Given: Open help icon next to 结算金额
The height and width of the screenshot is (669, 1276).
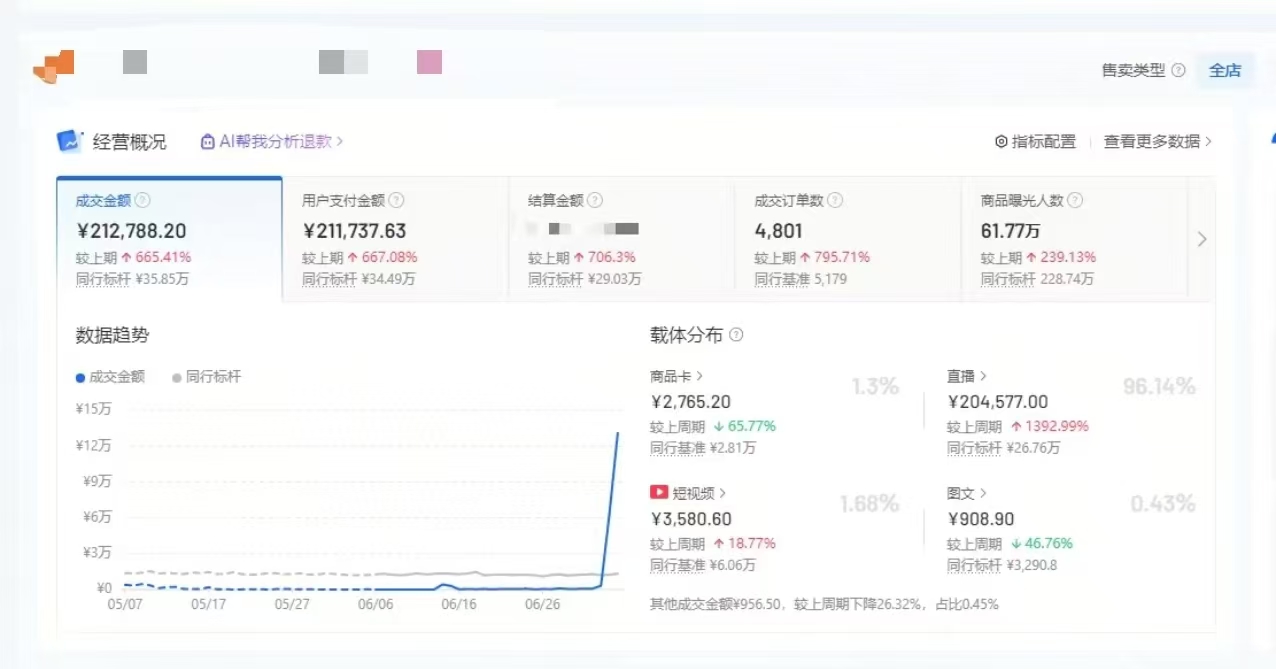Looking at the screenshot, I should click(595, 200).
